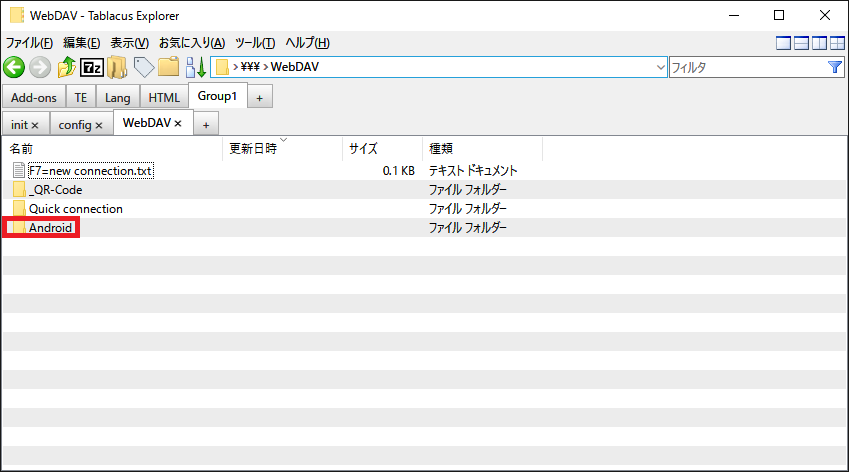Click the tag label toolbar icon
Viewport: 849px width, 472px height.
pyautogui.click(x=143, y=68)
